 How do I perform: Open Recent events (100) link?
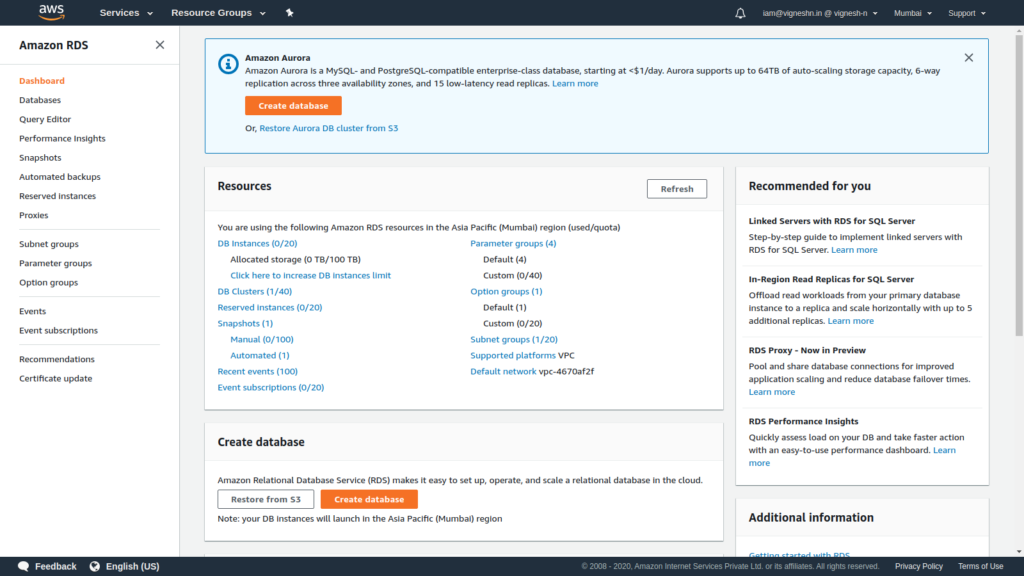pyautogui.click(x=257, y=372)
